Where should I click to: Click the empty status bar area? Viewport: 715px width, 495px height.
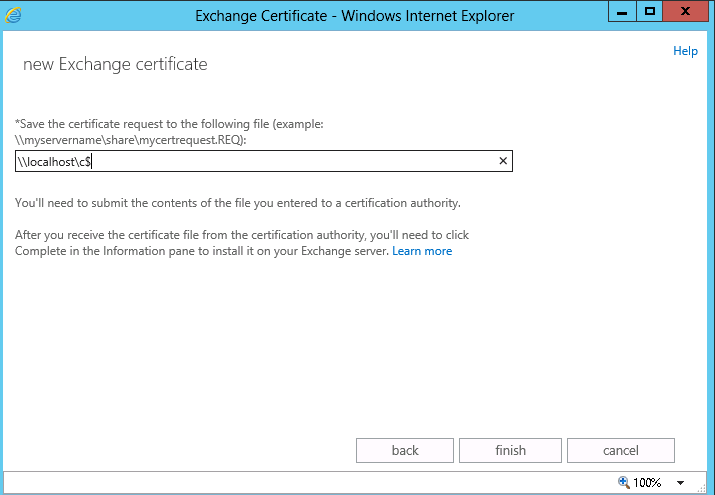300,482
